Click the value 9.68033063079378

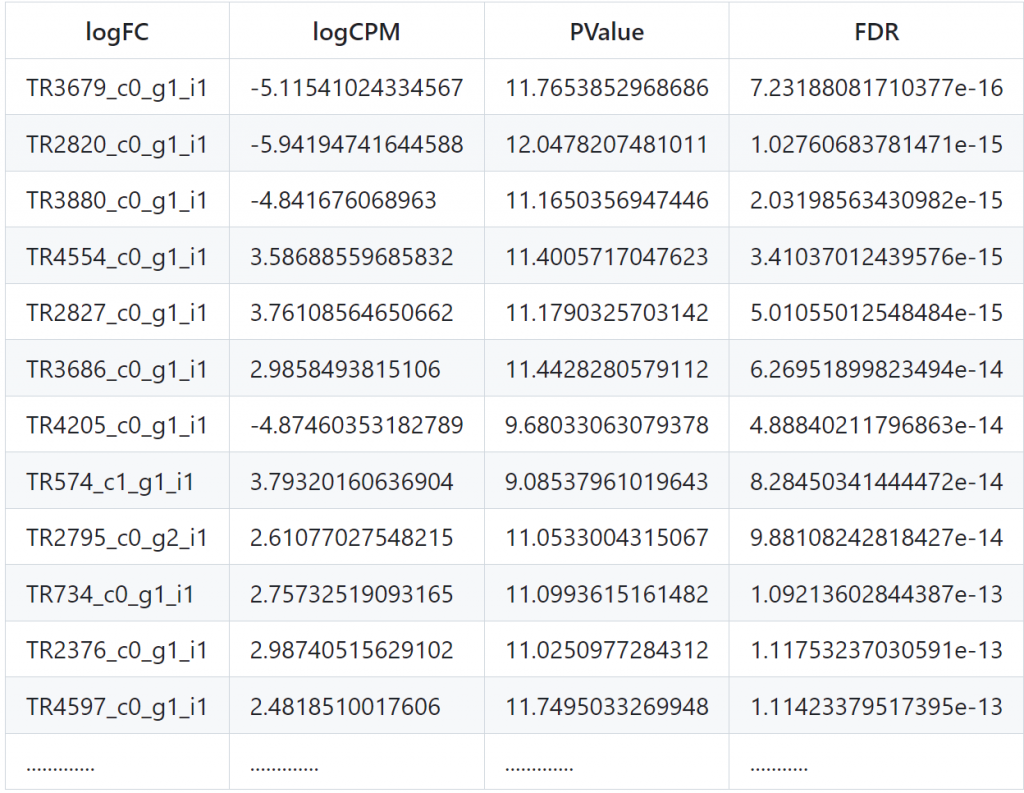(x=606, y=425)
